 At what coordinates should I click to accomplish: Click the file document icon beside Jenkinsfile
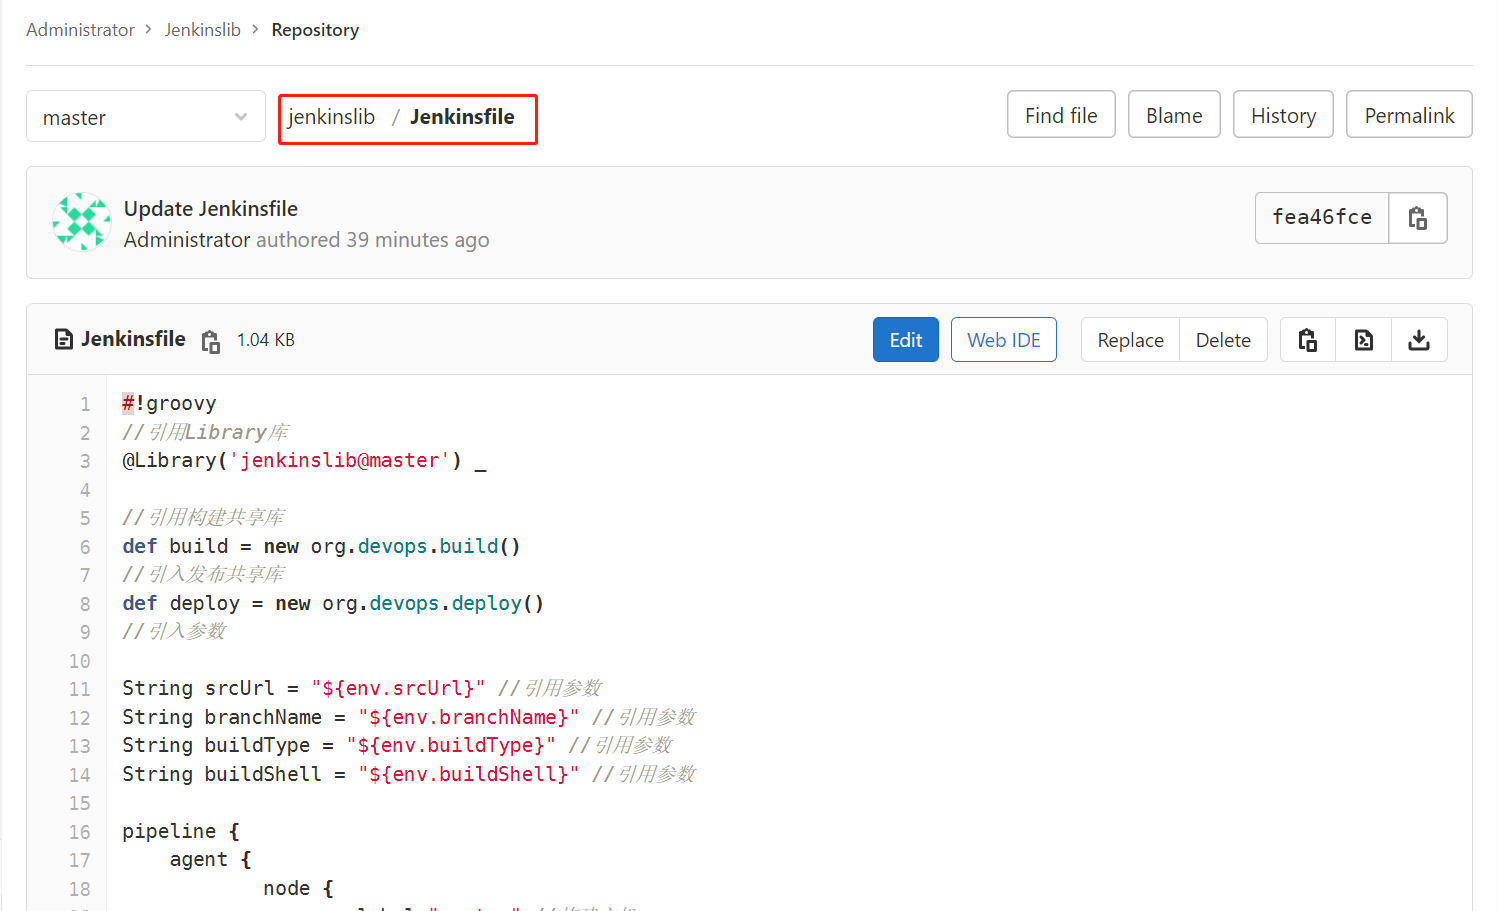[x=64, y=339]
